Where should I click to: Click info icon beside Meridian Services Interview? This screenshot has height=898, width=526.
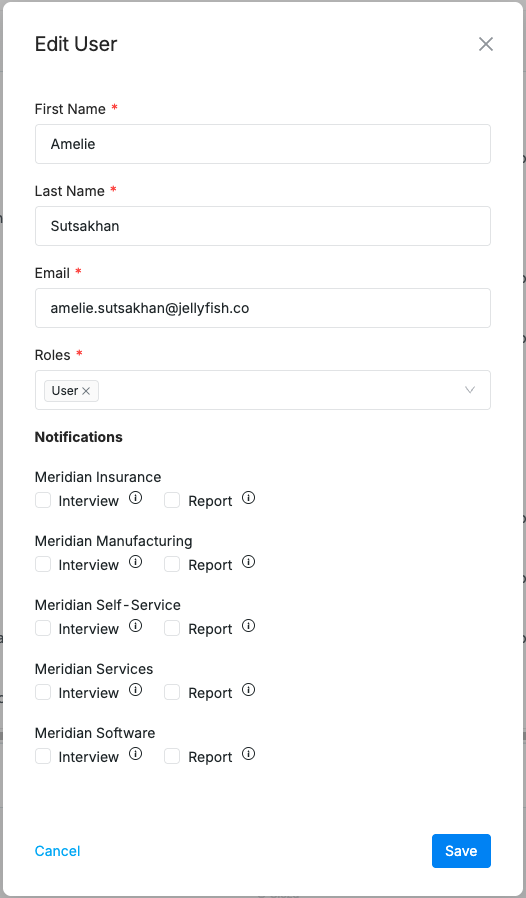point(135,690)
